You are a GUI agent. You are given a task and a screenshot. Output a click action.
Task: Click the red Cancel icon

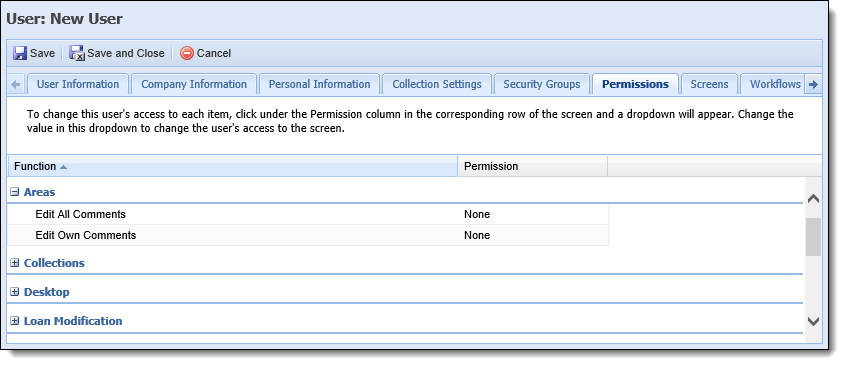click(187, 53)
